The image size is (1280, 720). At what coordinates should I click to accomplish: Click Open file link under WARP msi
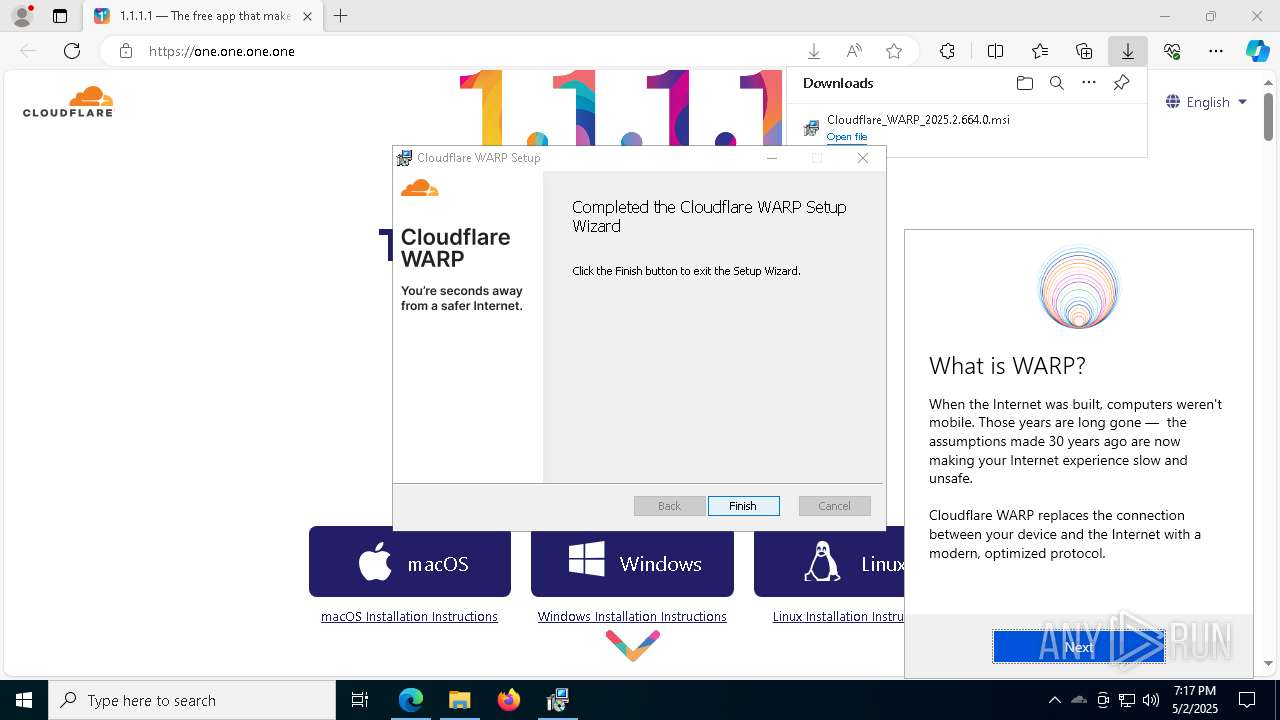pyautogui.click(x=847, y=137)
